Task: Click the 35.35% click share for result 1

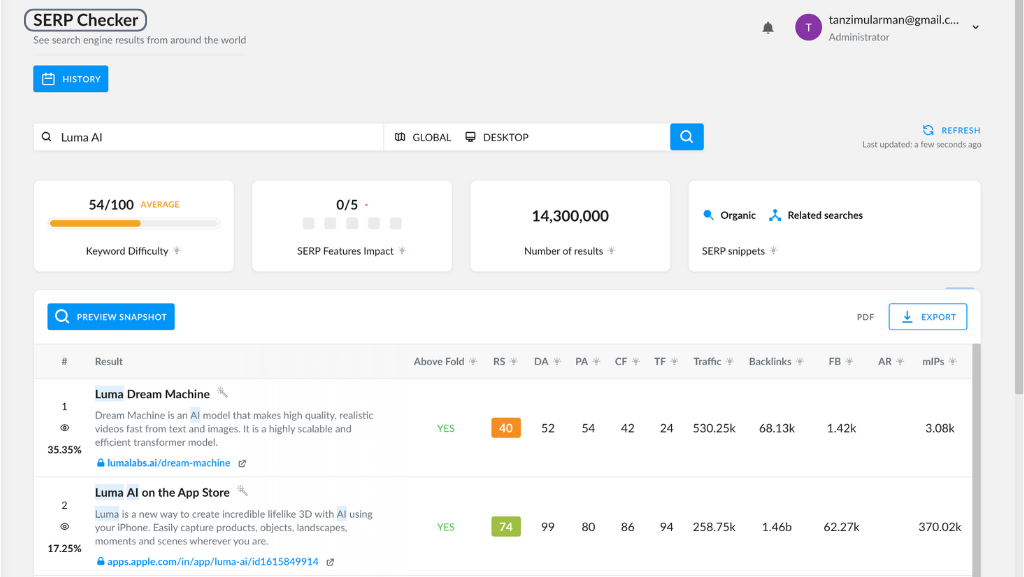Action: [64, 450]
